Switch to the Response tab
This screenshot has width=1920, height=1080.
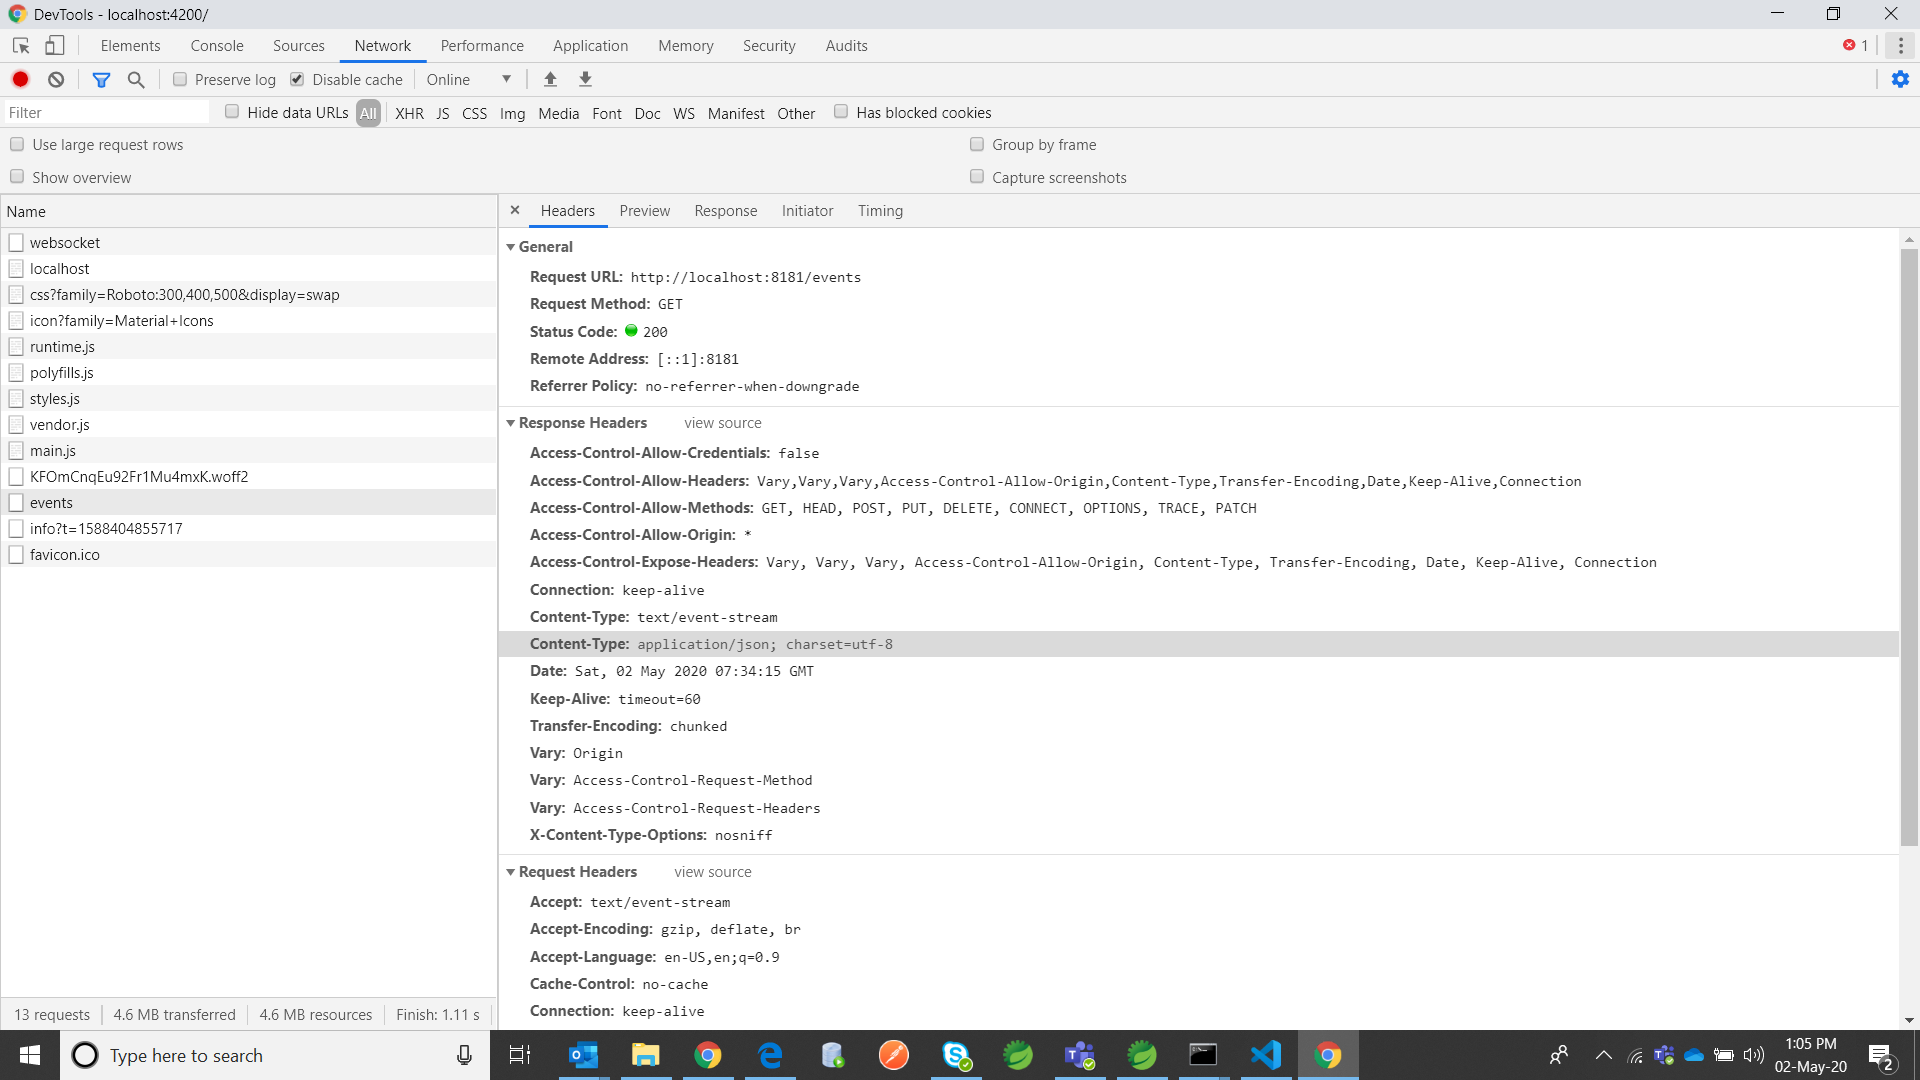[x=725, y=211]
